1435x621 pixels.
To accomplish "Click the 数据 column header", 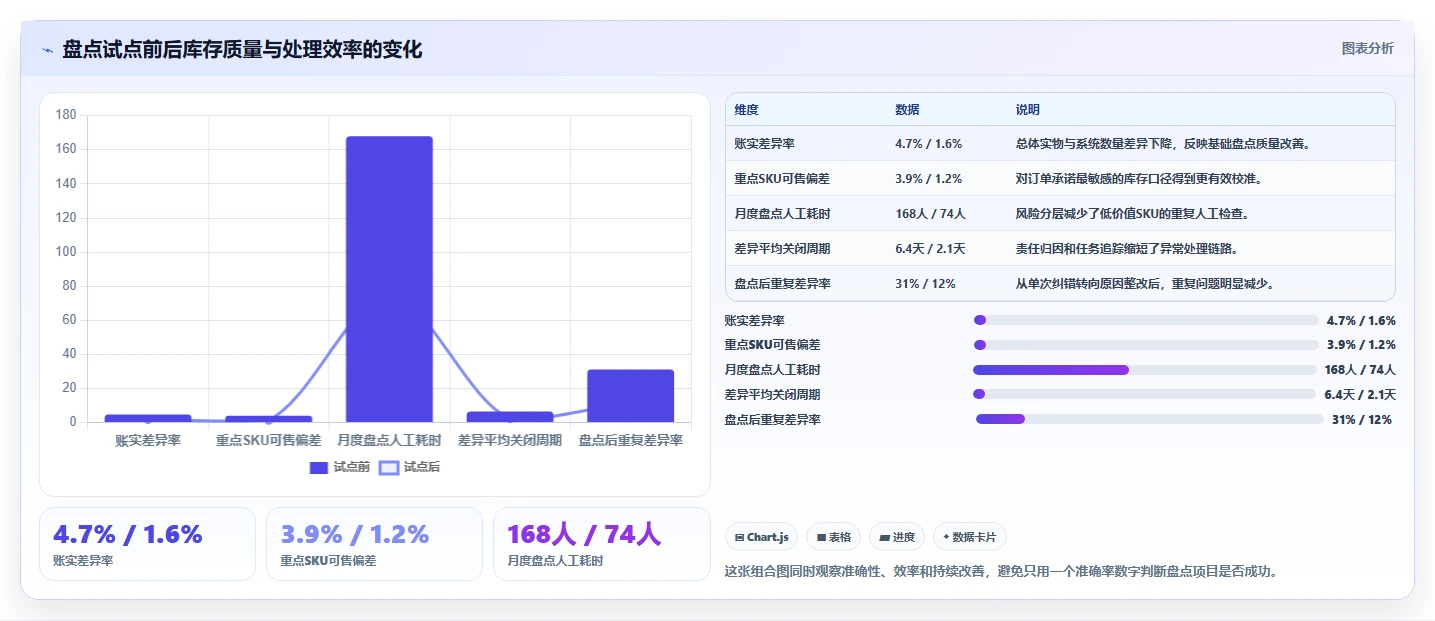I will point(907,109).
